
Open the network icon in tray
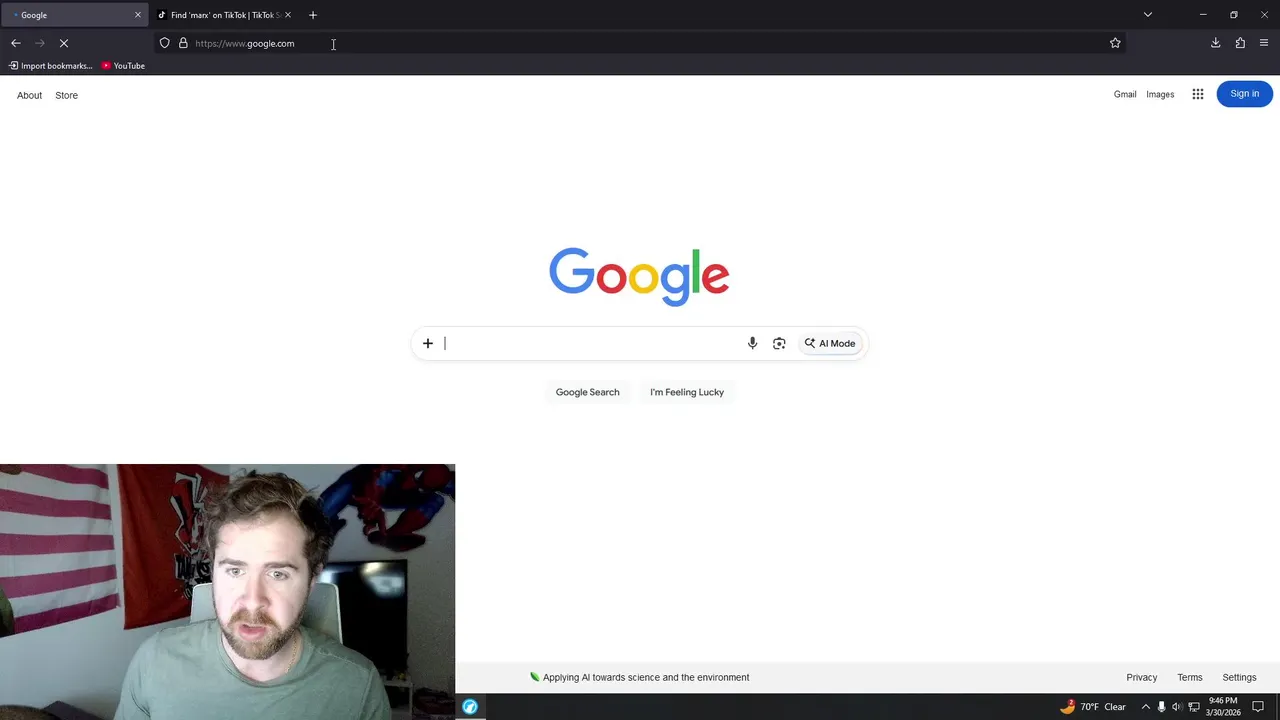[x=1193, y=707]
